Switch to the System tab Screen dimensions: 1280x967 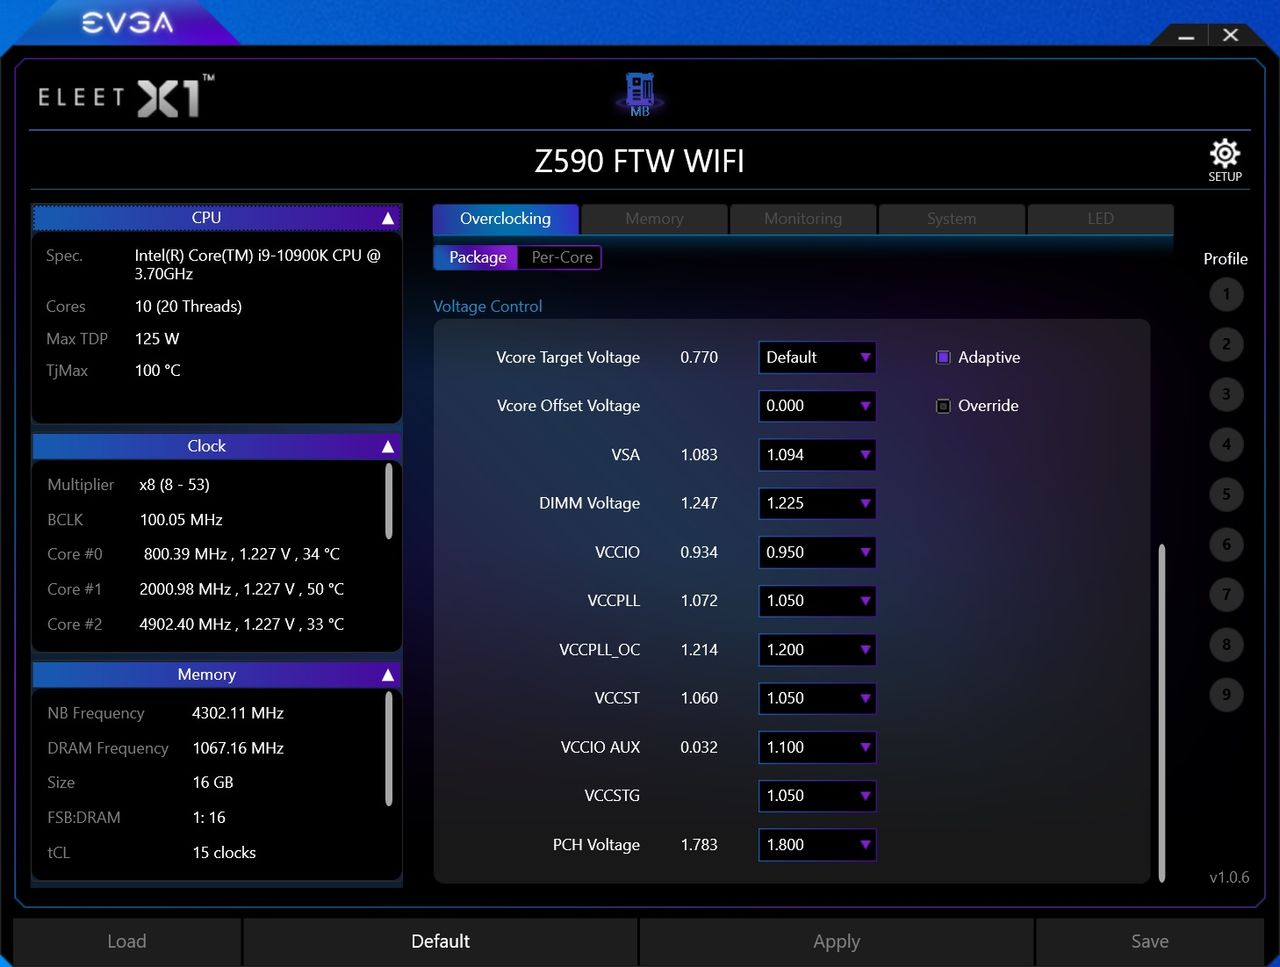(x=951, y=219)
